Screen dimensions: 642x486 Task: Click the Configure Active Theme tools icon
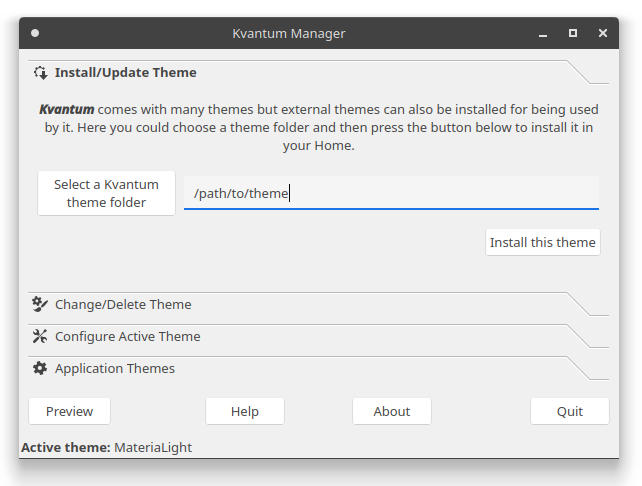(x=40, y=336)
